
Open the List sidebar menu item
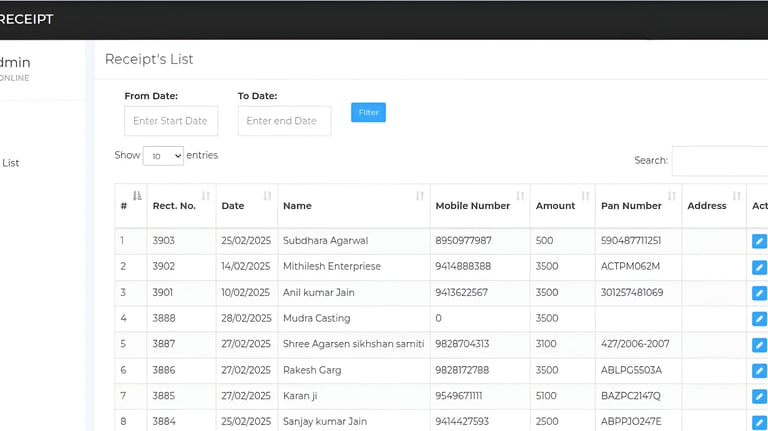click(x=10, y=163)
